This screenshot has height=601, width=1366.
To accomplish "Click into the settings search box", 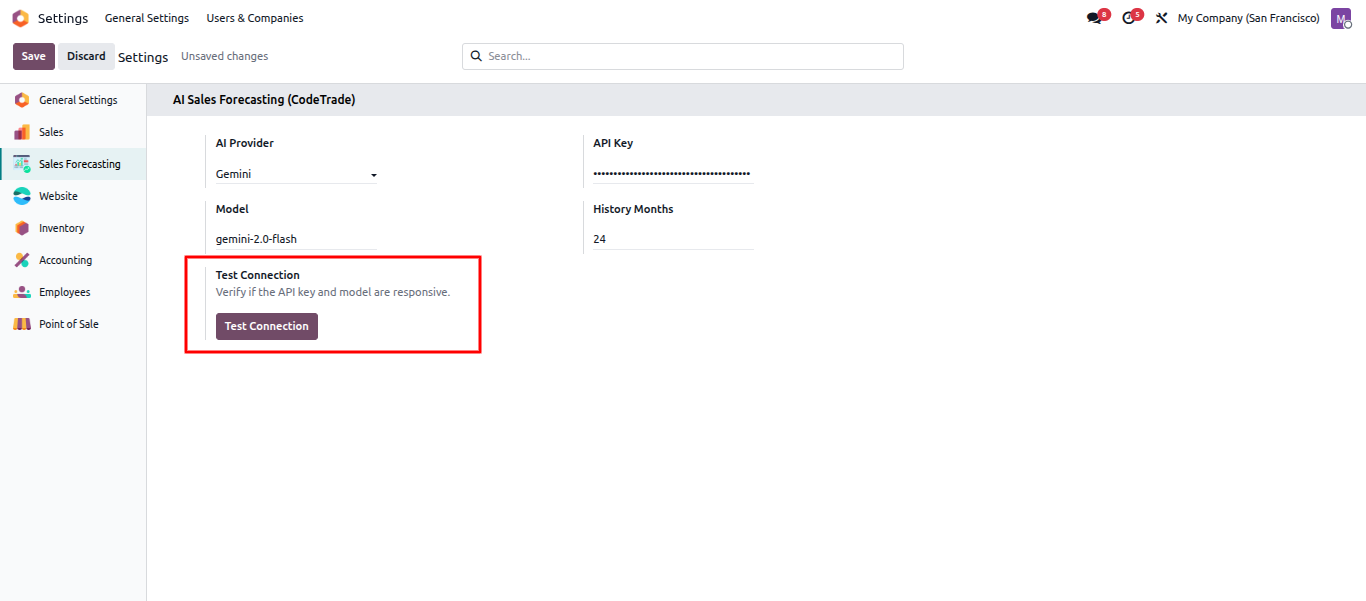I will coord(683,56).
